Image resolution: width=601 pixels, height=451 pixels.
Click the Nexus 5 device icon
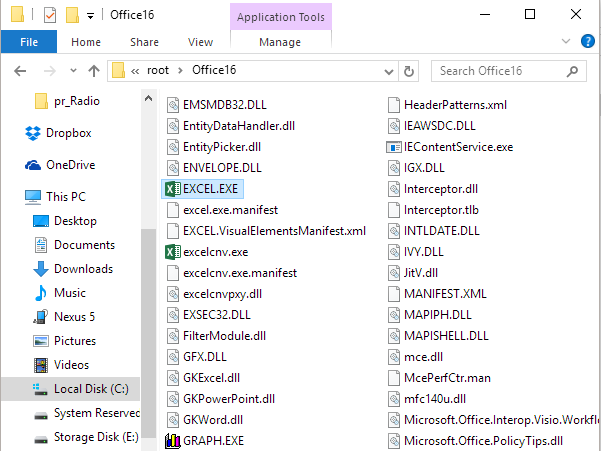pos(41,317)
